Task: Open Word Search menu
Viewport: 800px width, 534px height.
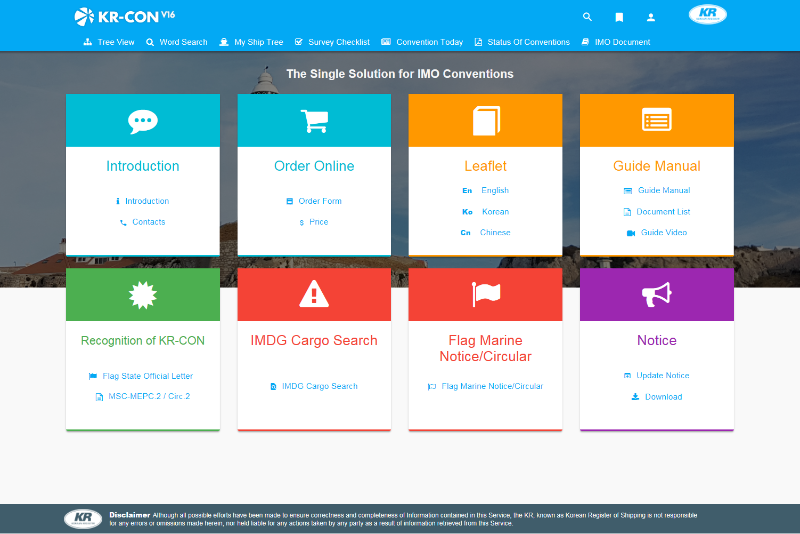Action: (x=177, y=42)
